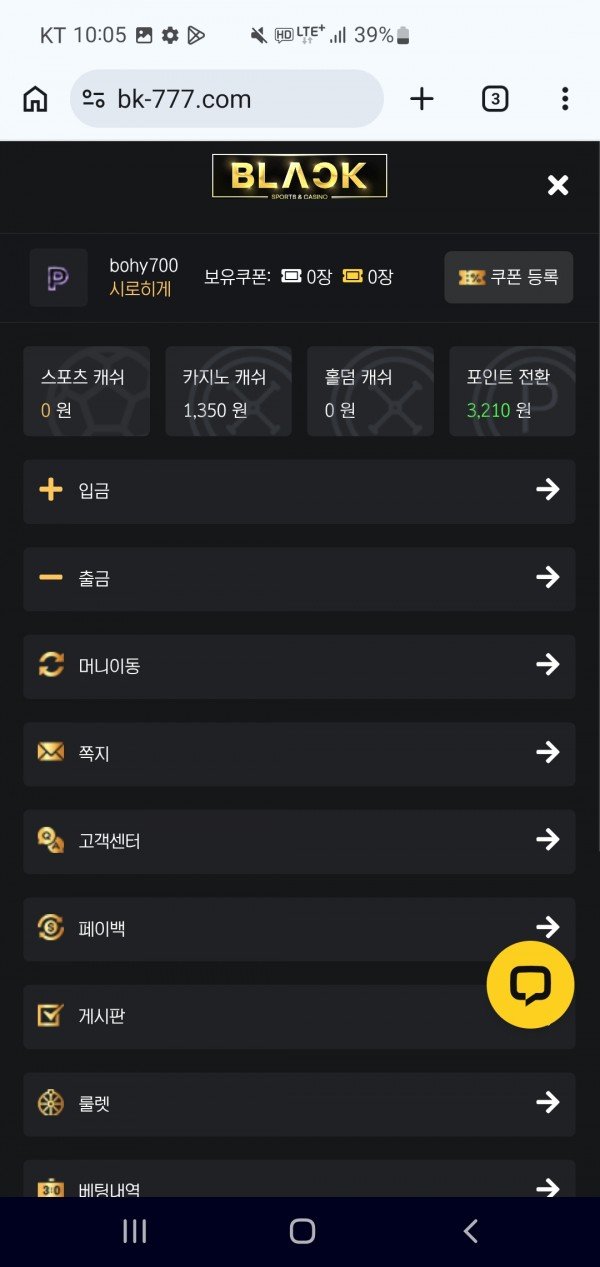Screen dimensions: 600x1267
Task: Convert points via the 3,210 won card
Action: click(512, 391)
